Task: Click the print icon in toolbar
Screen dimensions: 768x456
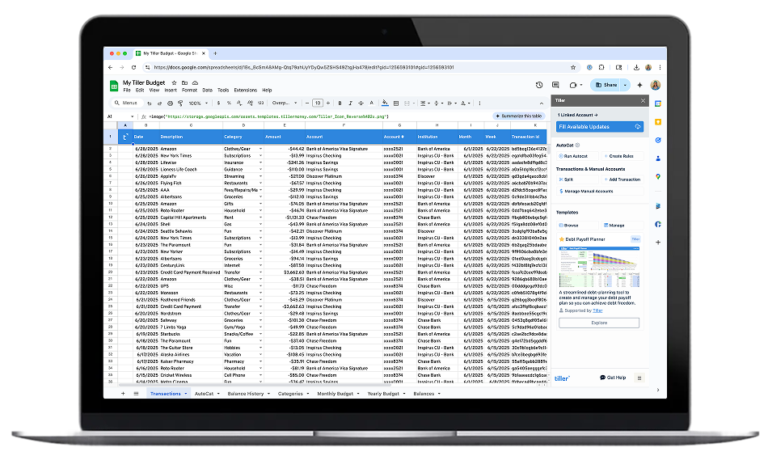Action: point(170,103)
